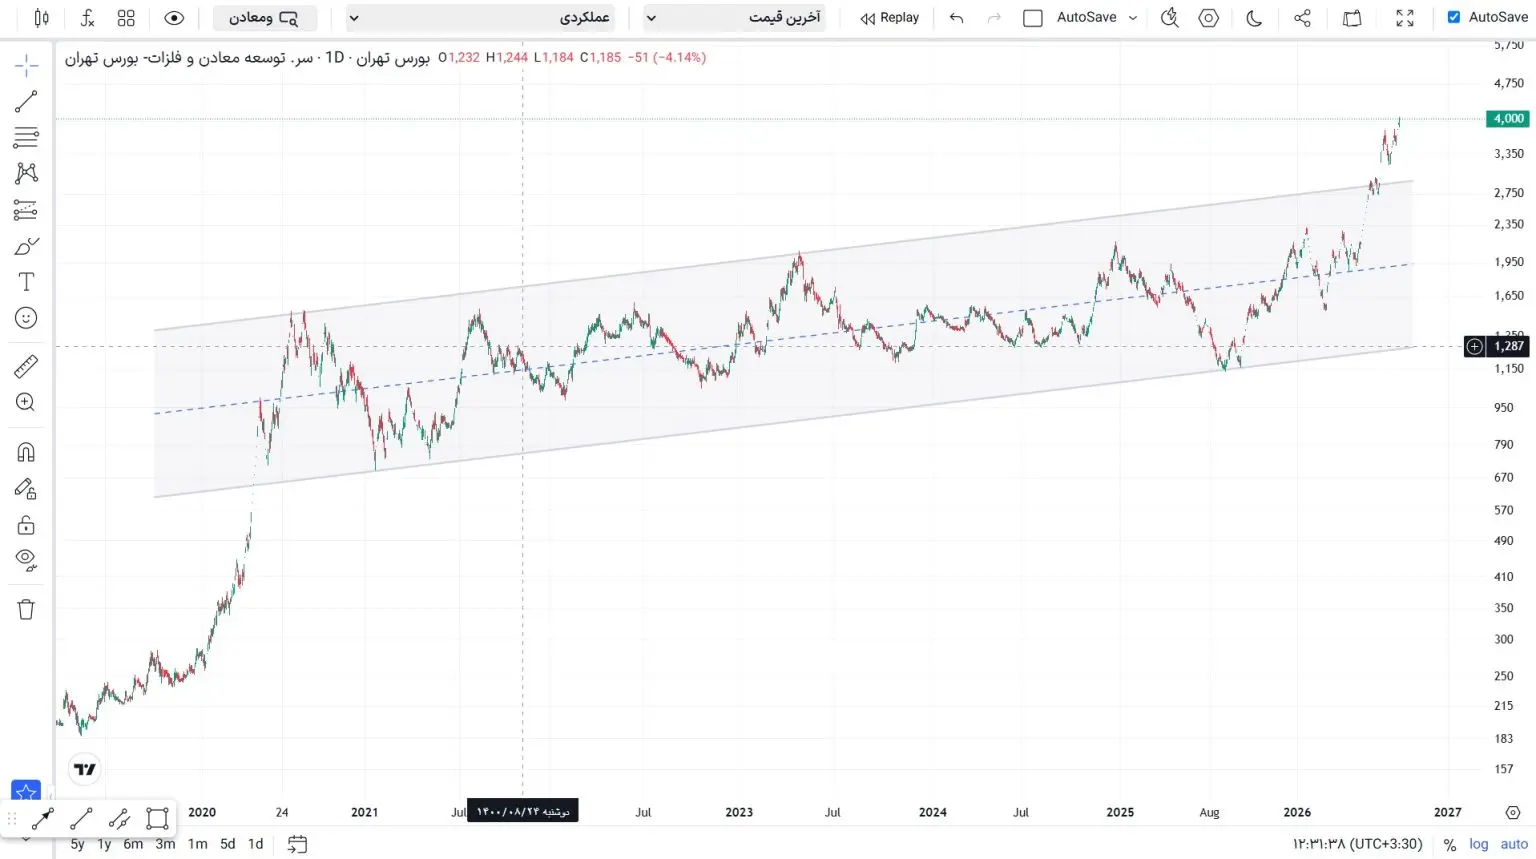Select the forecasting and measurement tool
The image size is (1536, 859).
coord(26,210)
